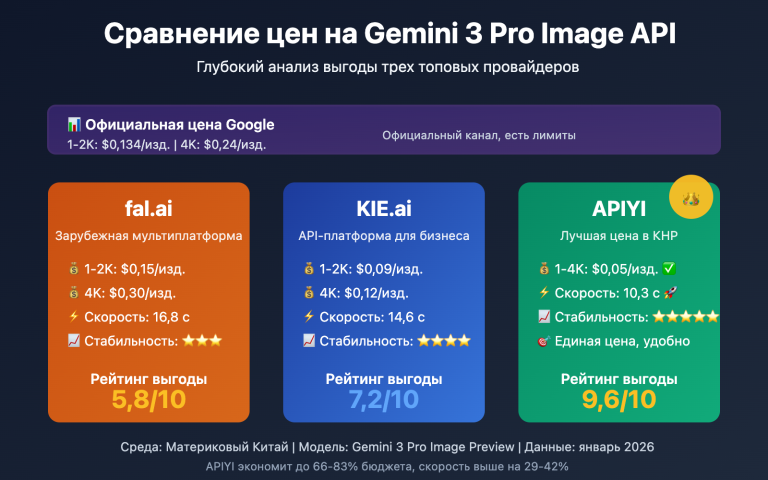
Task: Click text Официальный канал, есть лимиты
Action: (x=479, y=135)
